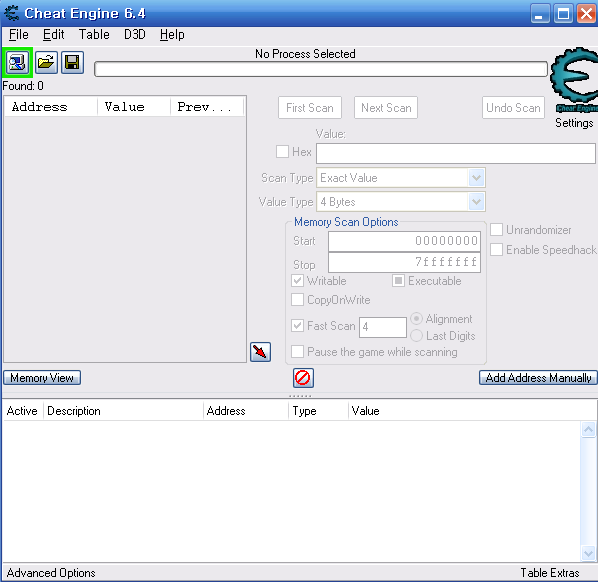Open Table Extras
This screenshot has width=598, height=582.
coord(550,573)
